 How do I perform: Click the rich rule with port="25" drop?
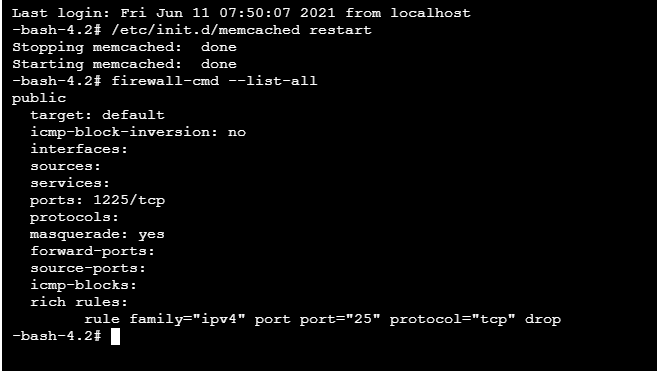tap(322, 319)
